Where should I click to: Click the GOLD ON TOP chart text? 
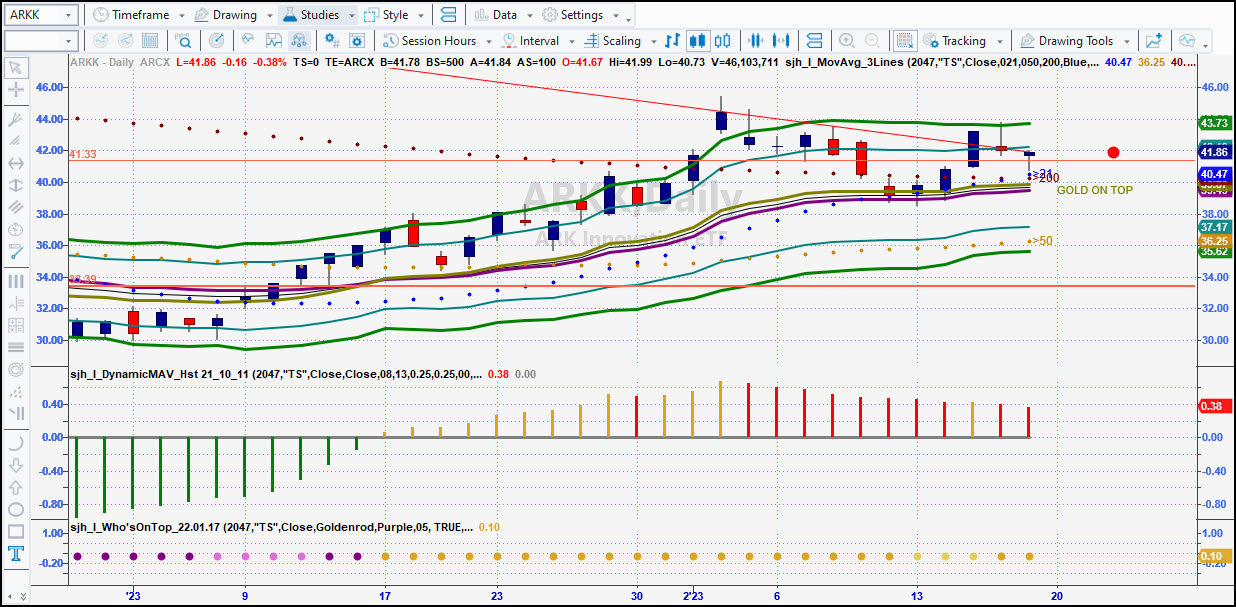1095,190
